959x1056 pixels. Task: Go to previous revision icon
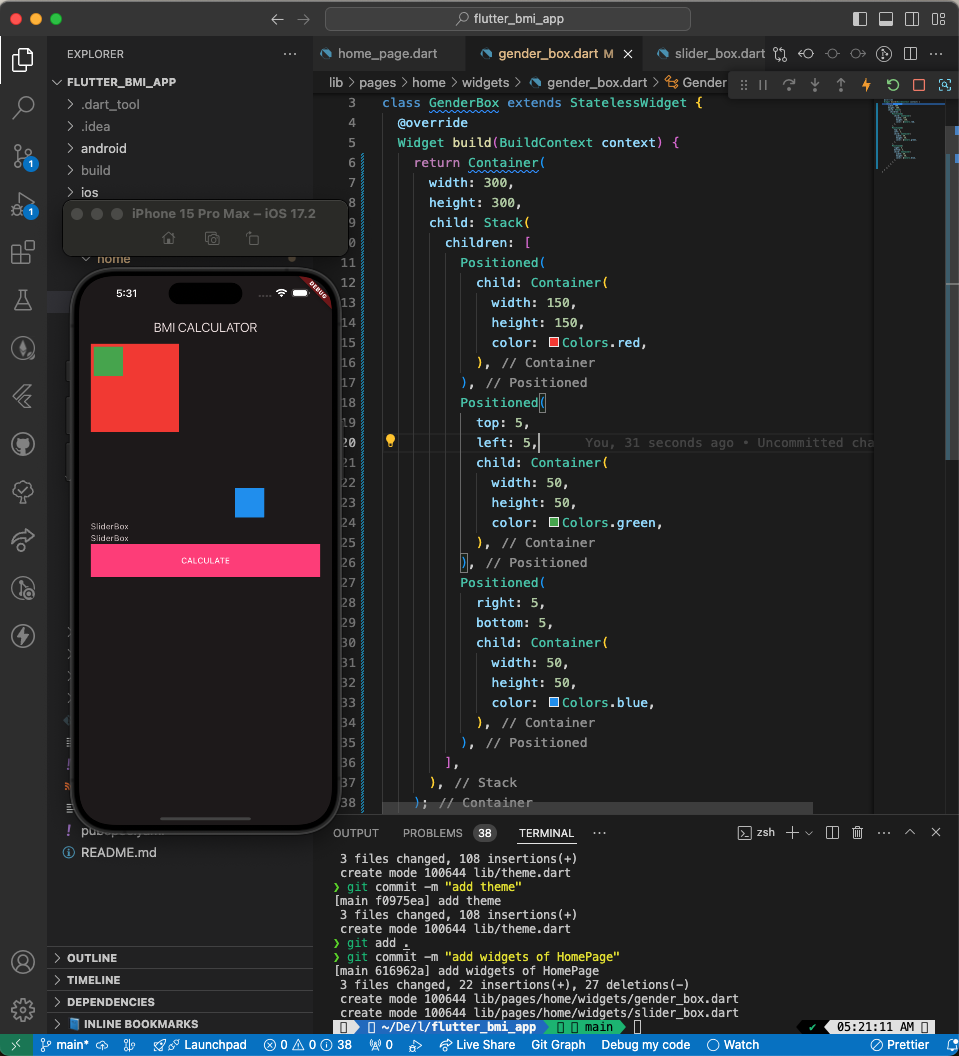[806, 54]
